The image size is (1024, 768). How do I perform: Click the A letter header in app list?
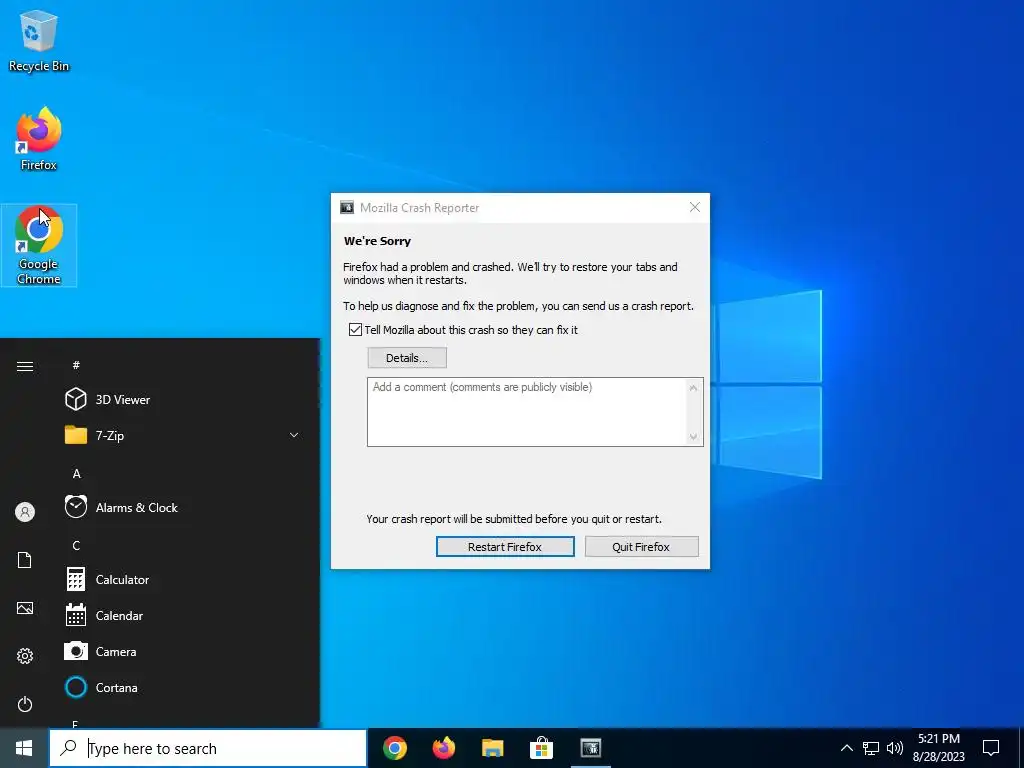[76, 473]
